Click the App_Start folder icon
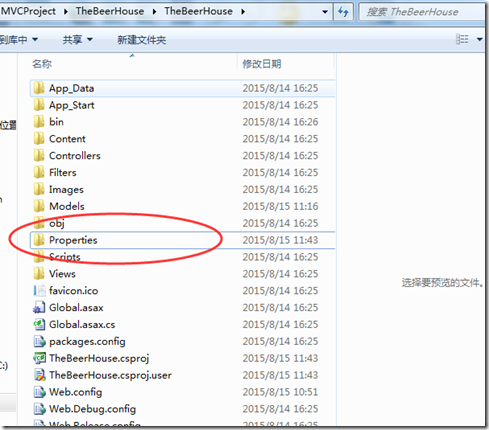Screen dimensions: 489x430 tap(39, 105)
